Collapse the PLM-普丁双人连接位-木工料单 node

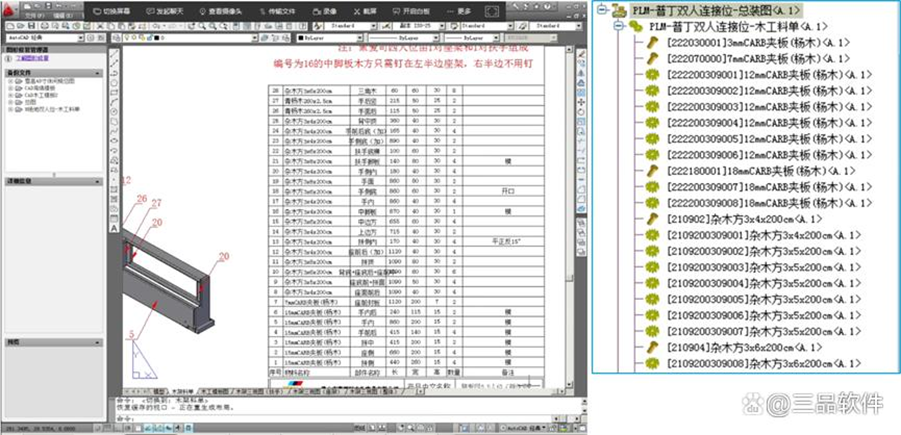[x=620, y=26]
